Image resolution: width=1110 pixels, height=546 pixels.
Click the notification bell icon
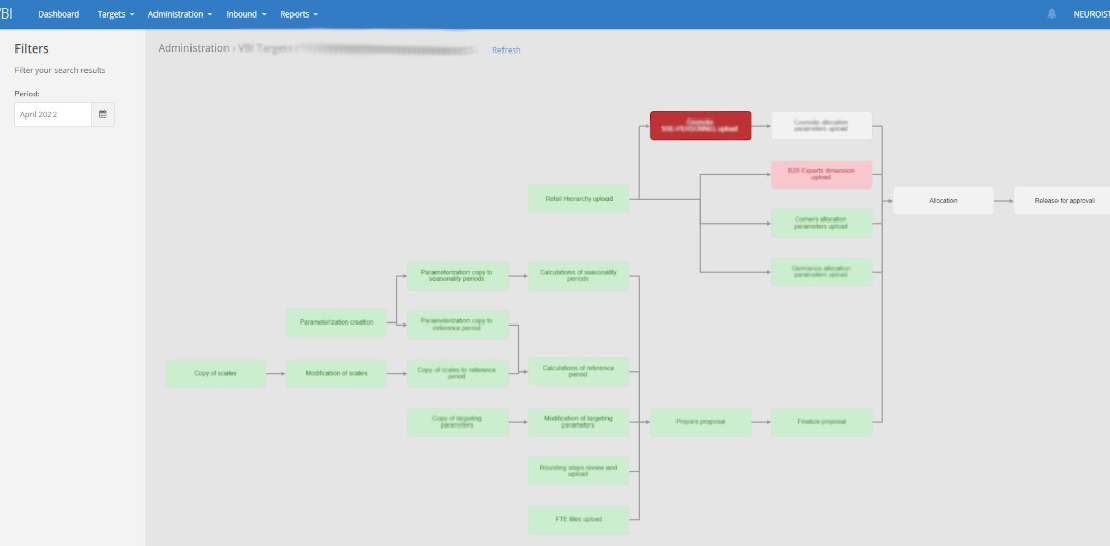tap(1051, 14)
